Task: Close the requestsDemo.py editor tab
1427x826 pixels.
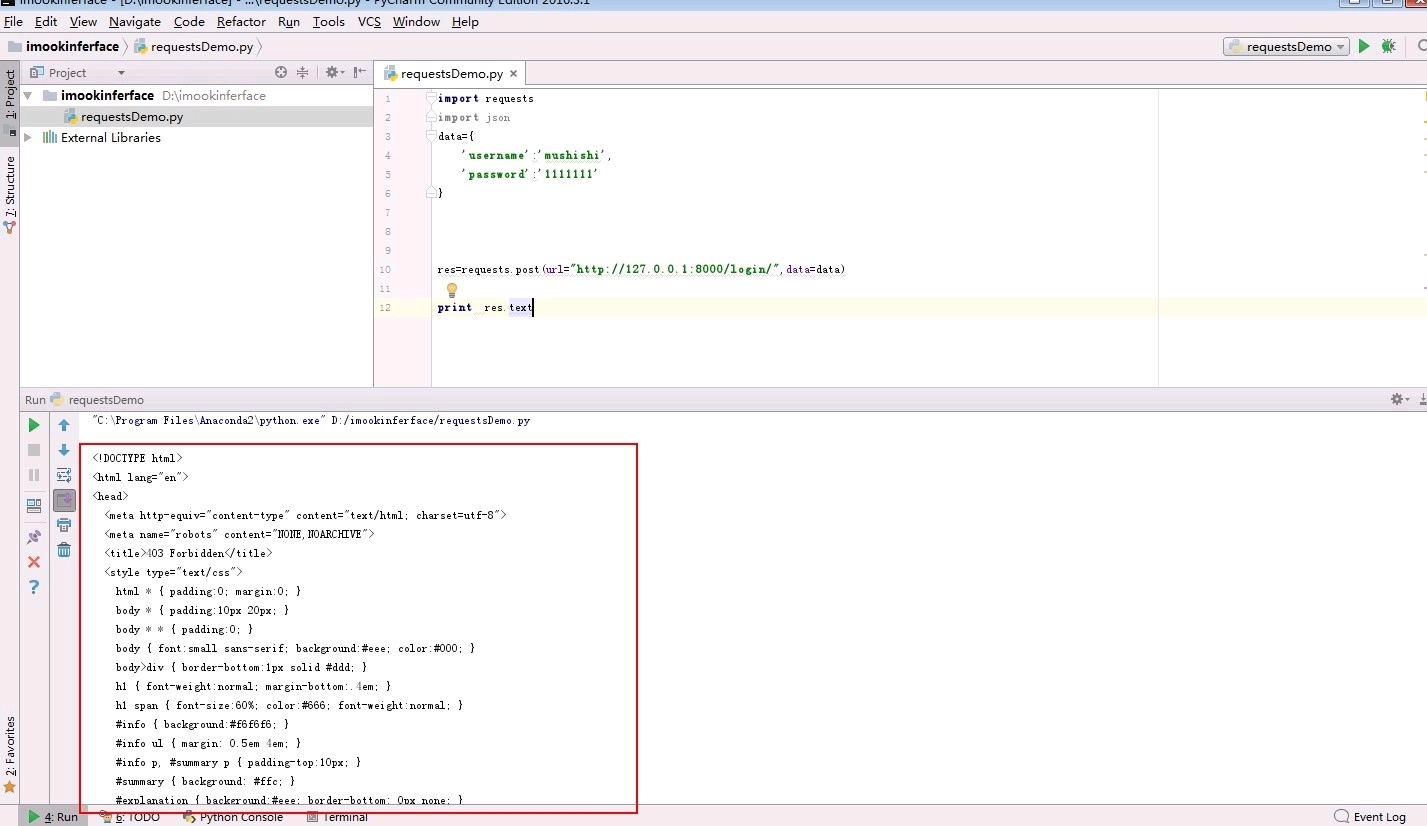Action: 514,74
